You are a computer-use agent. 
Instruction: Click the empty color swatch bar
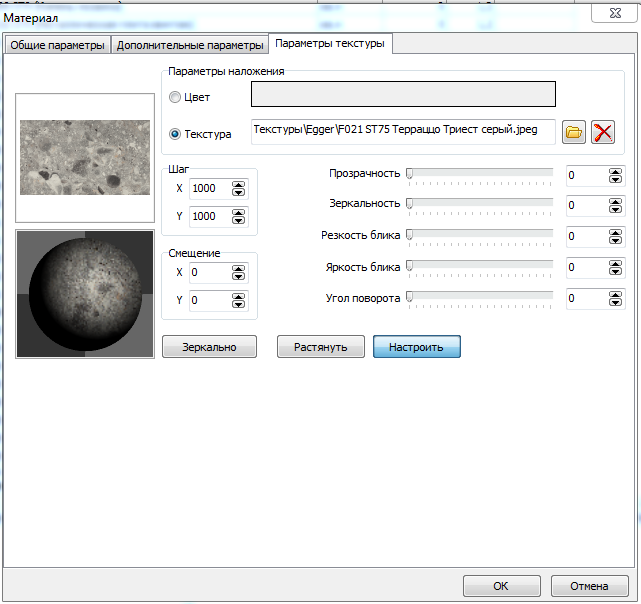(x=403, y=94)
